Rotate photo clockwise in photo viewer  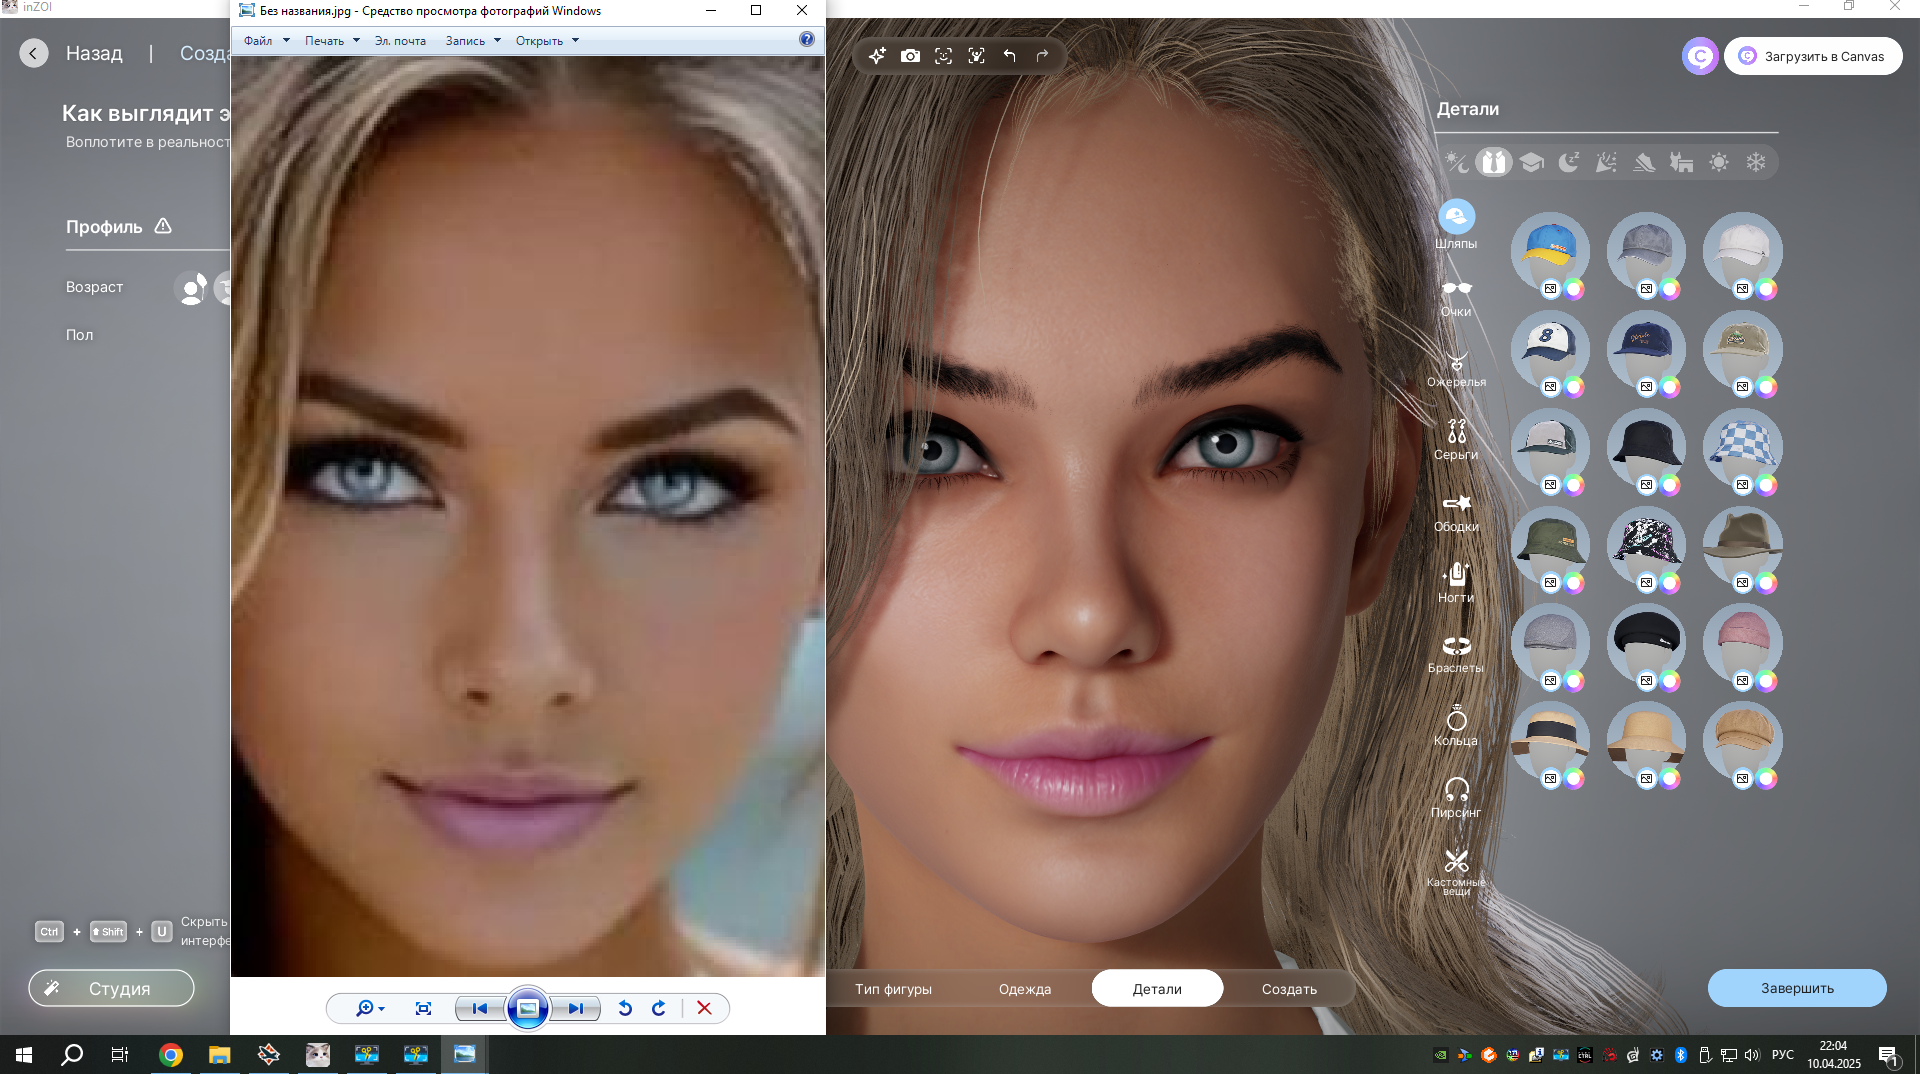[x=659, y=1008]
